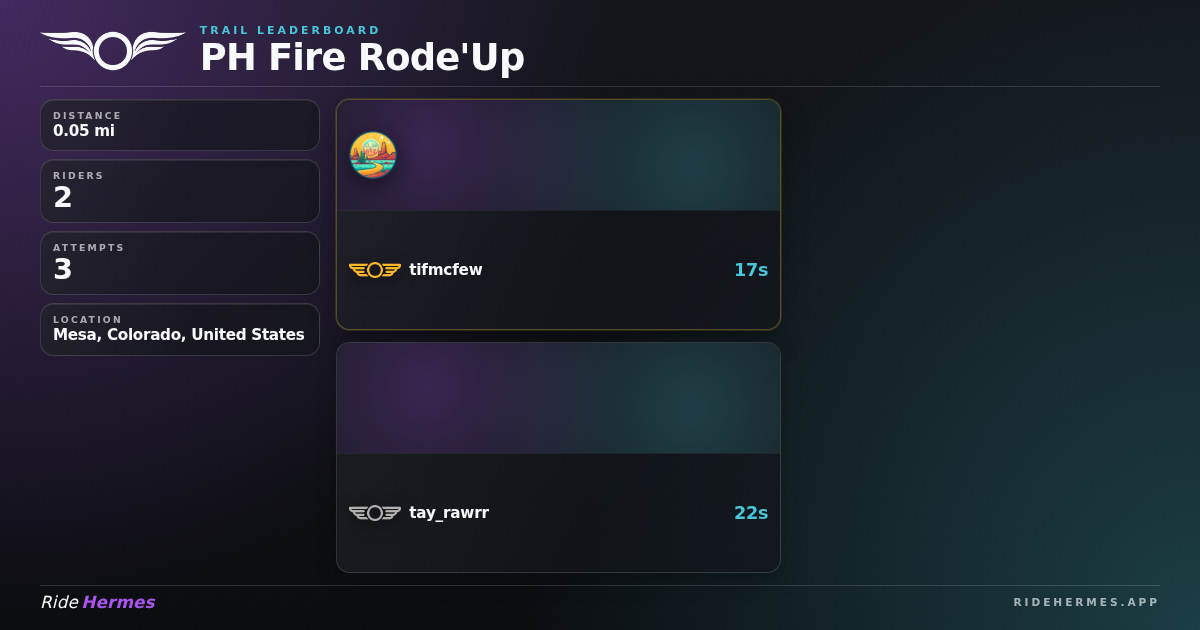Click the PH Fire Rode'Up trail title
The width and height of the screenshot is (1200, 630).
(x=362, y=57)
